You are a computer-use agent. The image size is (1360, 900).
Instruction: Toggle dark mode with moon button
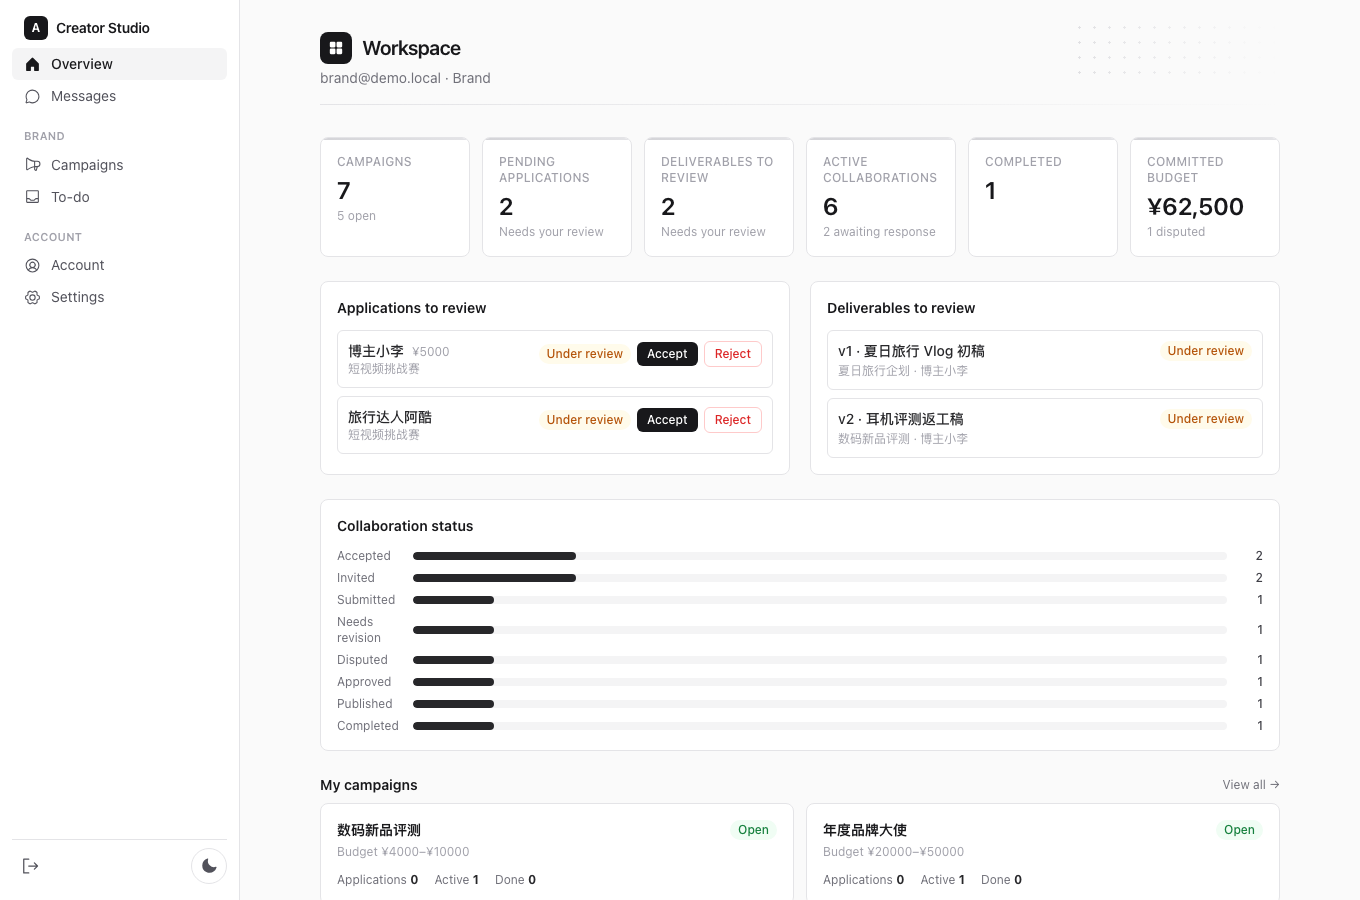pyautogui.click(x=209, y=866)
